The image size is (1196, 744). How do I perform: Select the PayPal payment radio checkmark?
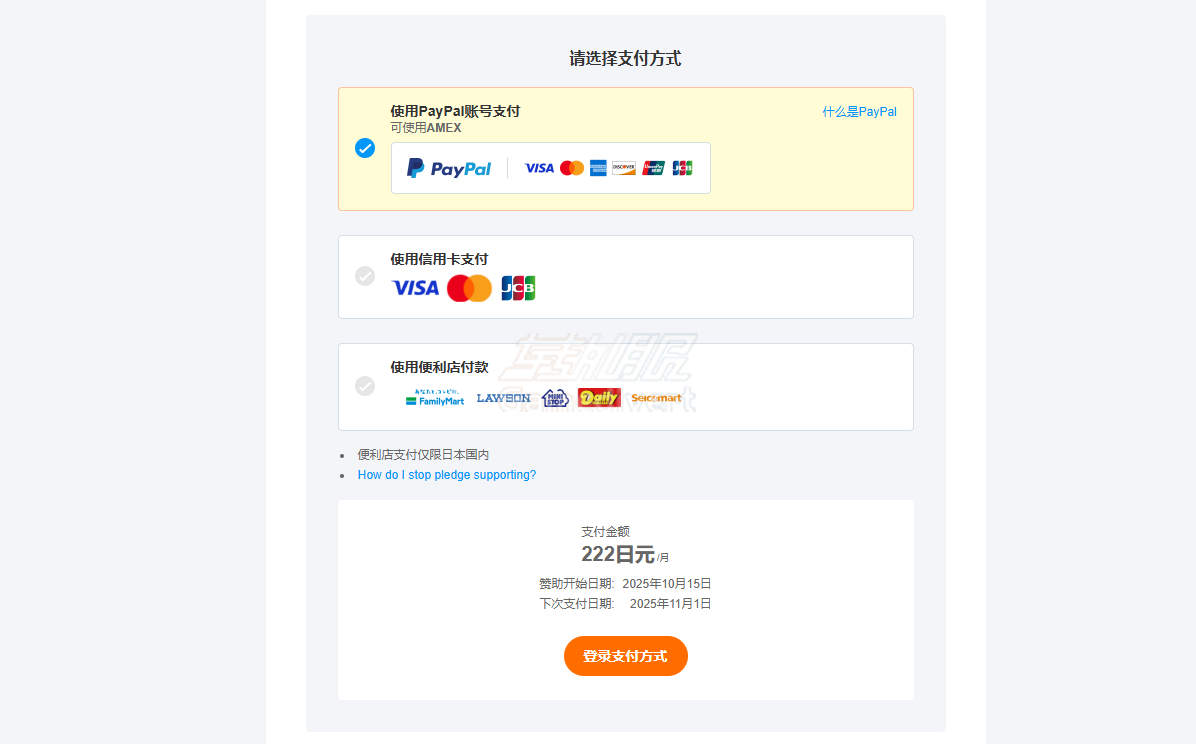pyautogui.click(x=365, y=148)
